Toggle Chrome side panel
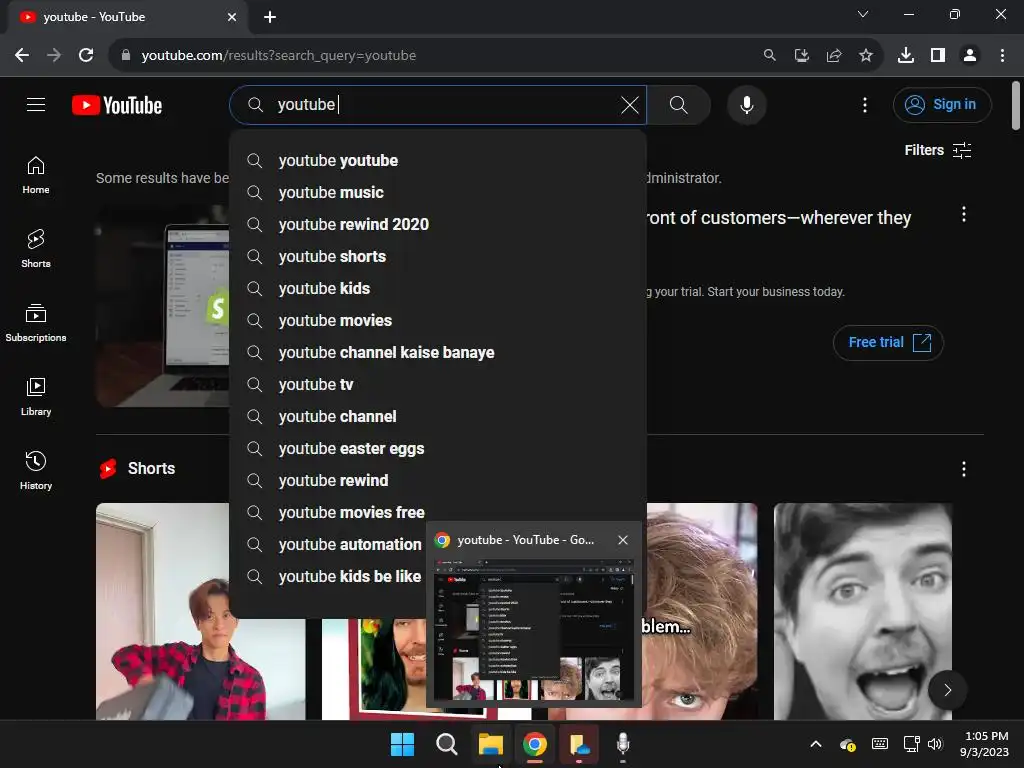The height and width of the screenshot is (768, 1024). (938, 56)
